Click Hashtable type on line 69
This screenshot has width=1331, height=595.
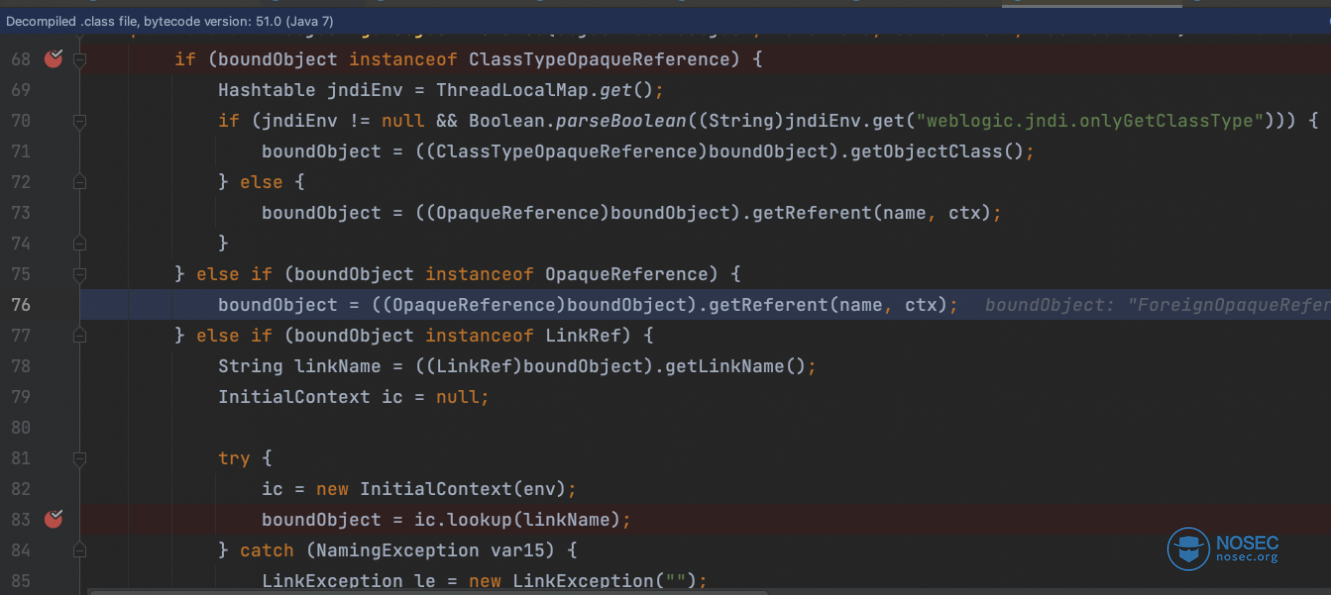[x=267, y=90]
